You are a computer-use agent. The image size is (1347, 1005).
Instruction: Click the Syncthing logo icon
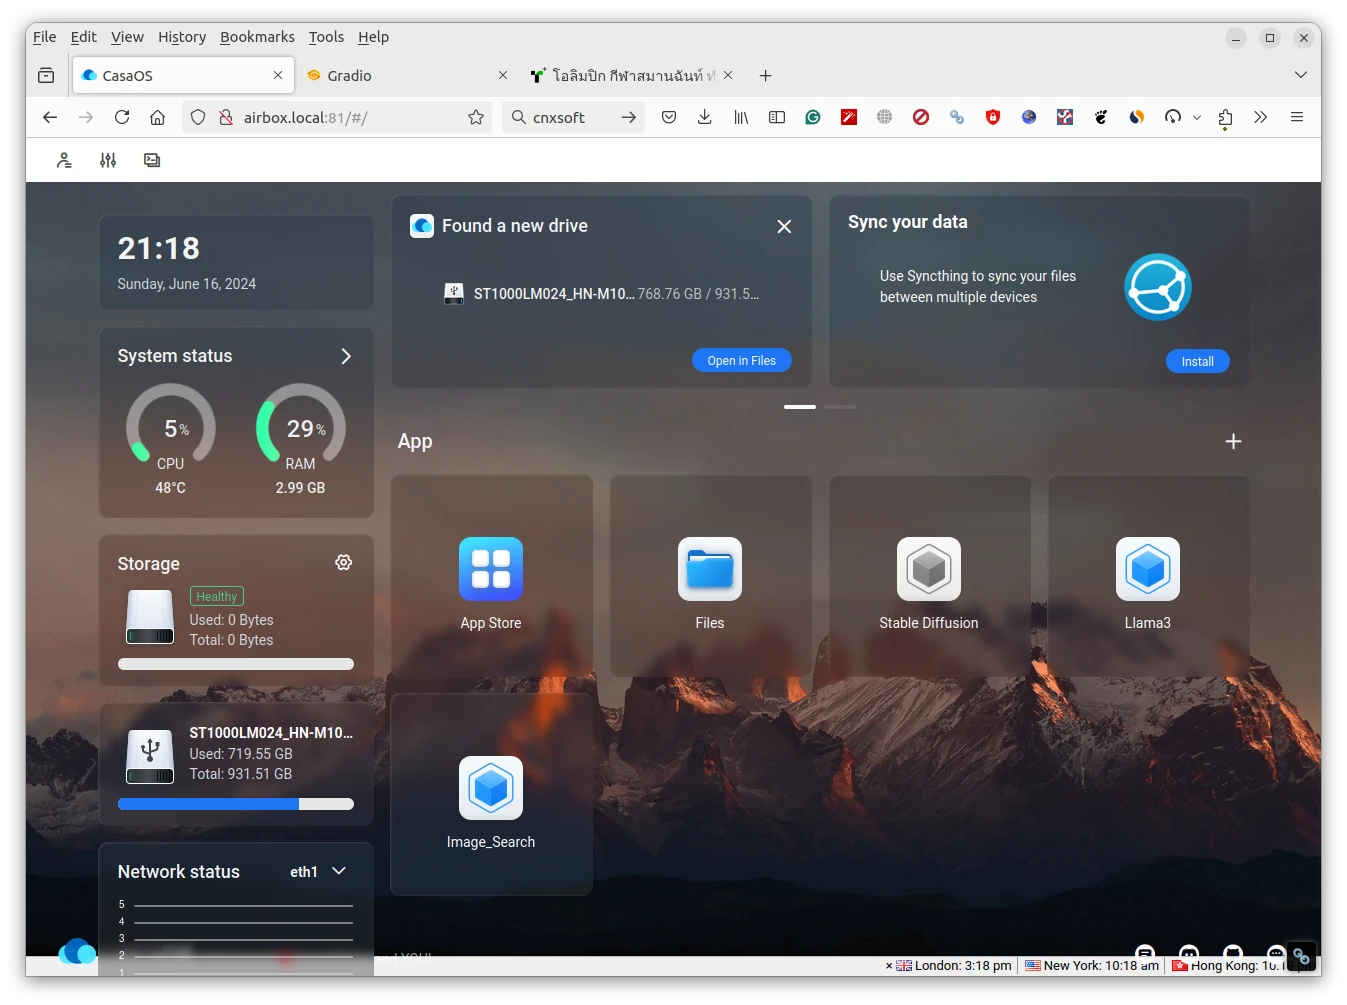click(1158, 287)
